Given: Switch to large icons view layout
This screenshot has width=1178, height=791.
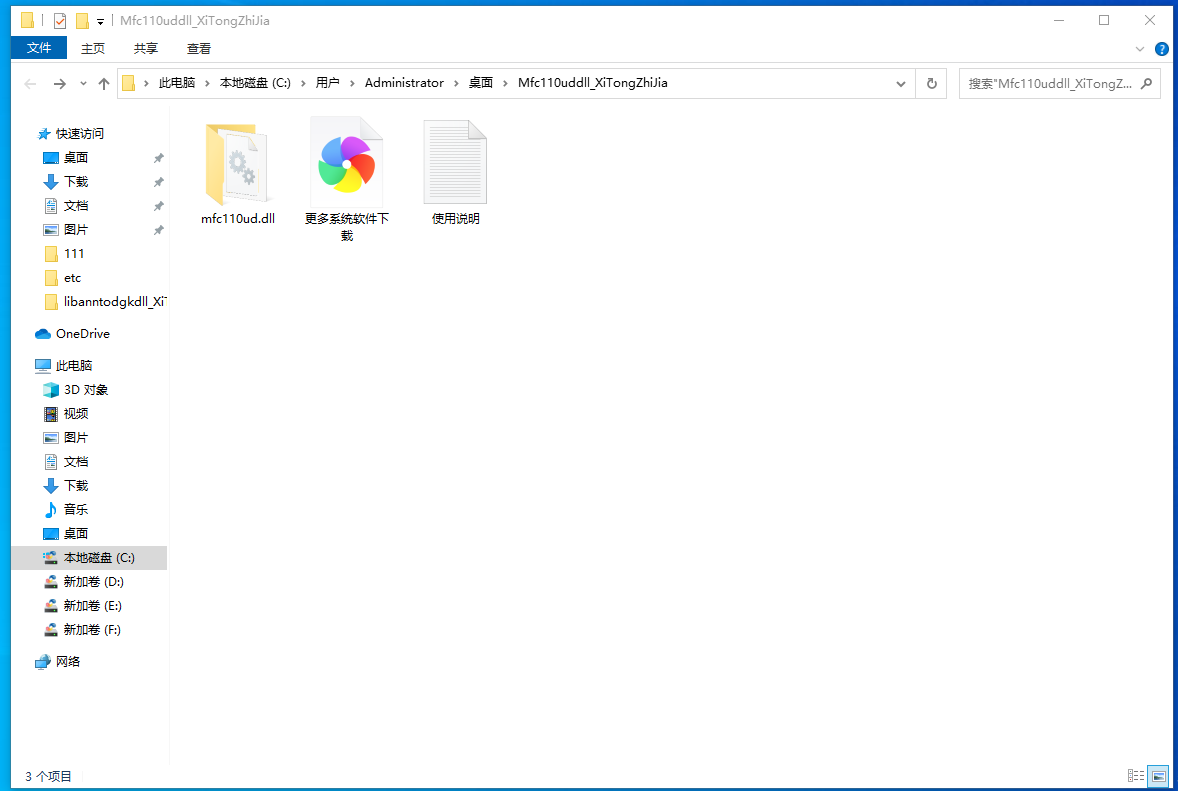Looking at the screenshot, I should pyautogui.click(x=1159, y=775).
